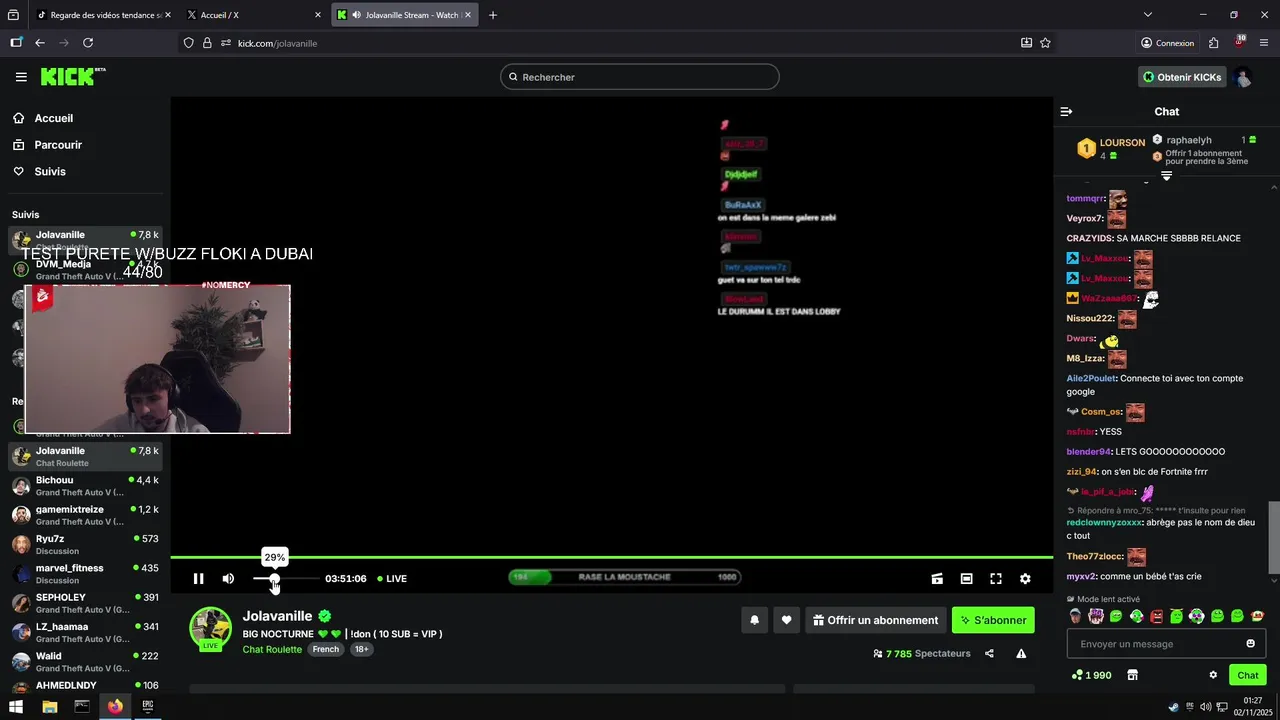Open the Kicks shop icon beside the 1 990 balance
This screenshot has width=1280, height=720.
coord(1132,675)
